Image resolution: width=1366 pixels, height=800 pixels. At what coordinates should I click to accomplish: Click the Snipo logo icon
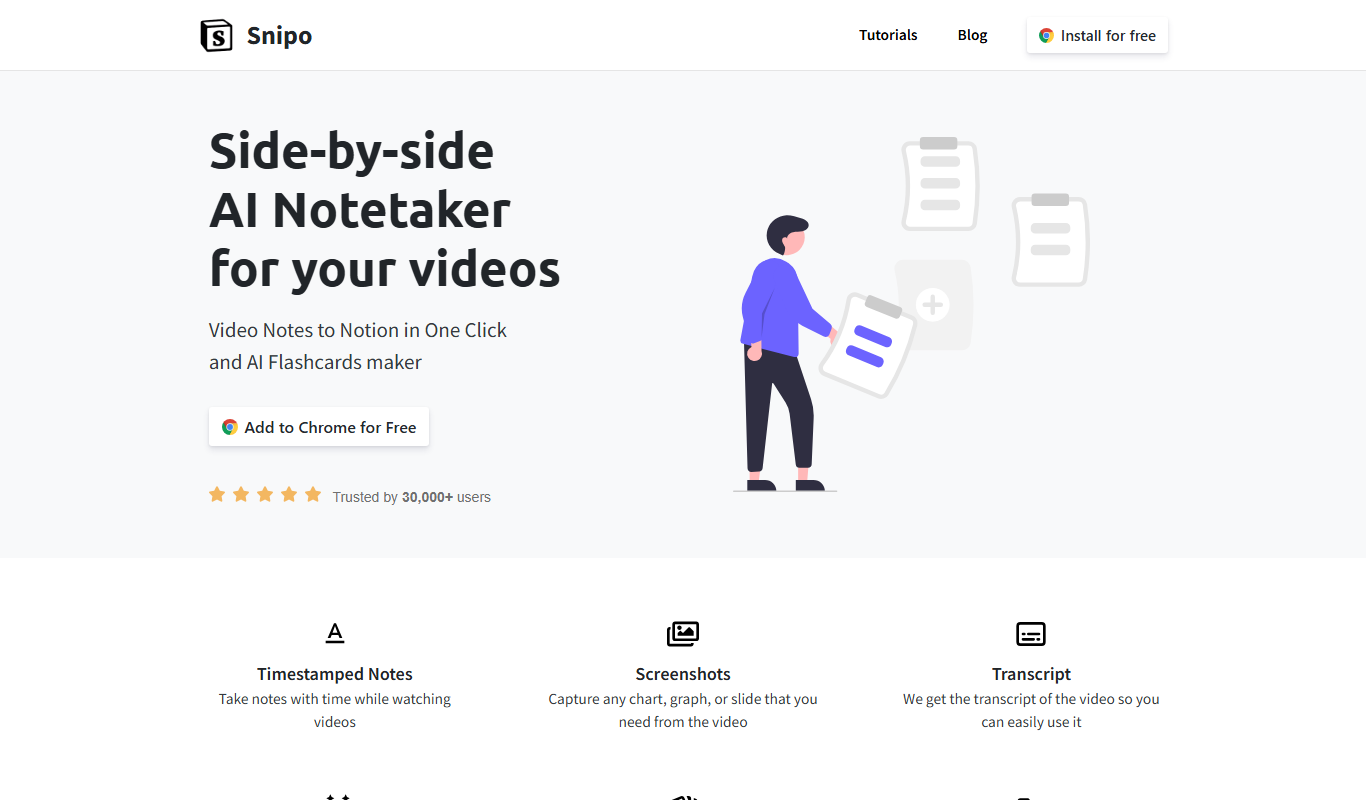(x=216, y=35)
